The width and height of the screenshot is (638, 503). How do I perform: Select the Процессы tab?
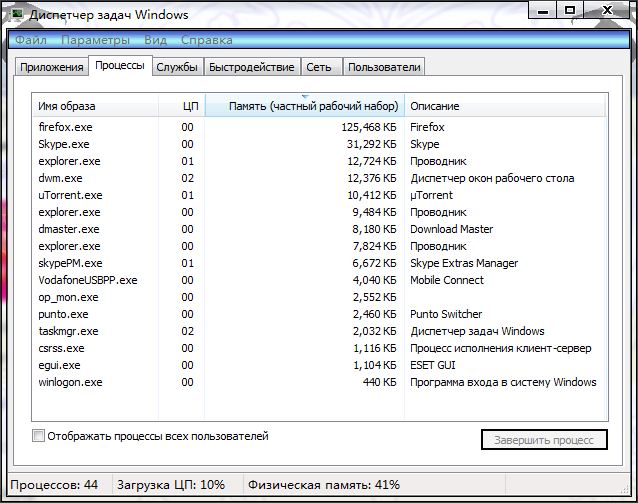120,65
